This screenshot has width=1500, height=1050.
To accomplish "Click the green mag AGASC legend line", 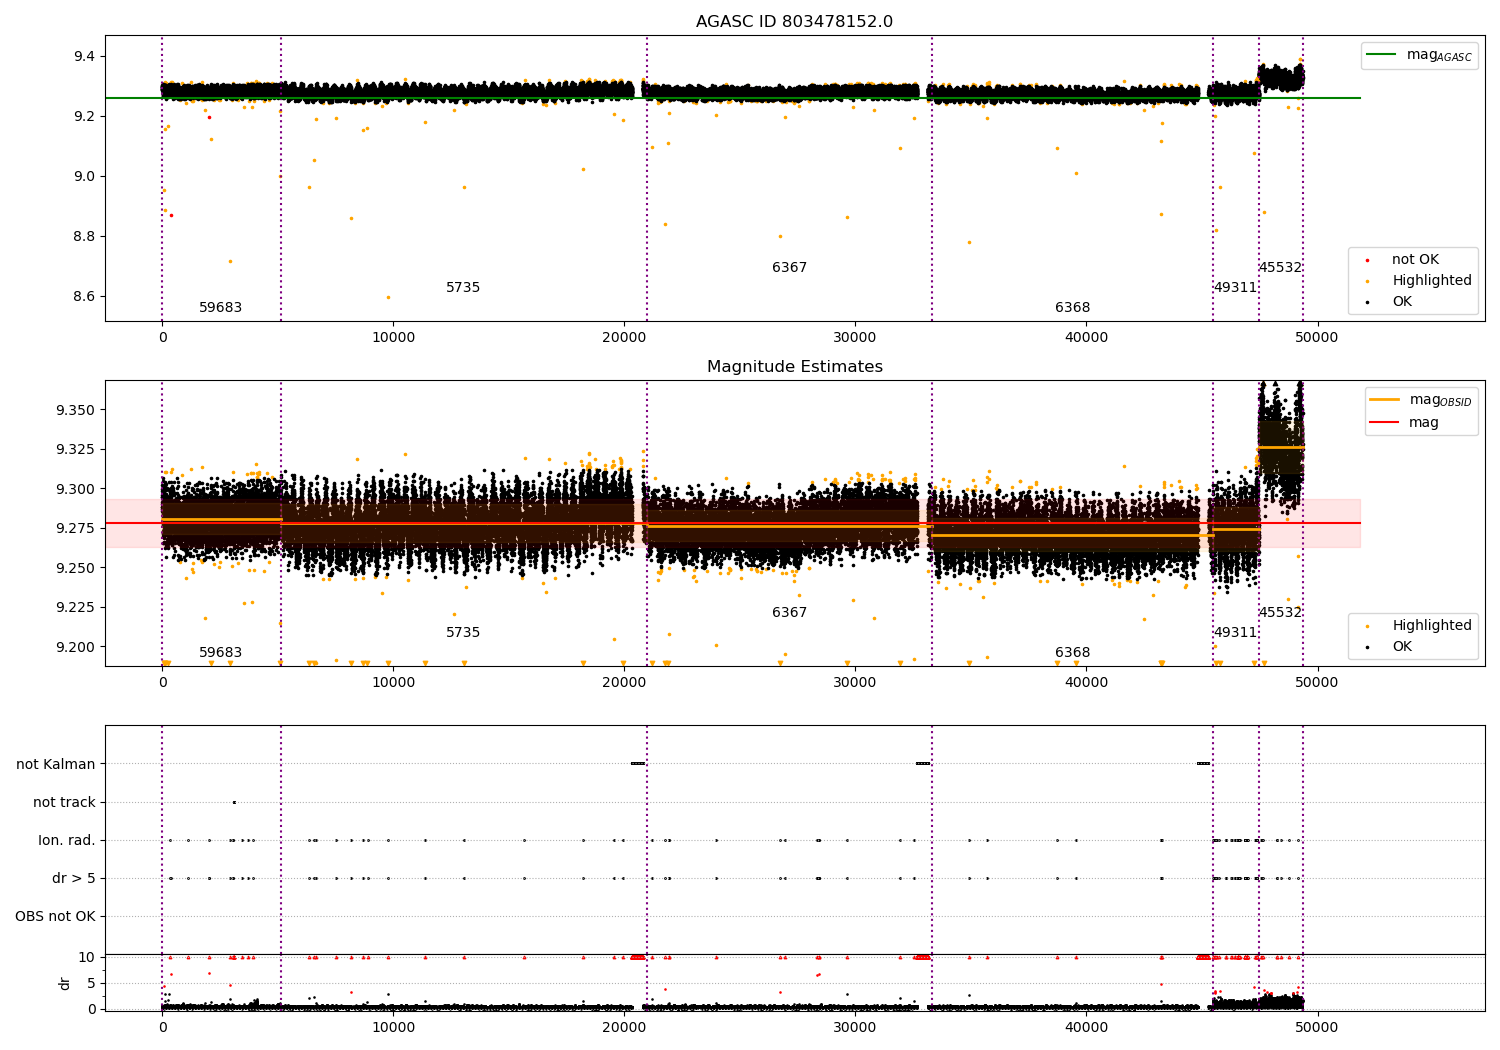I will click(1381, 55).
